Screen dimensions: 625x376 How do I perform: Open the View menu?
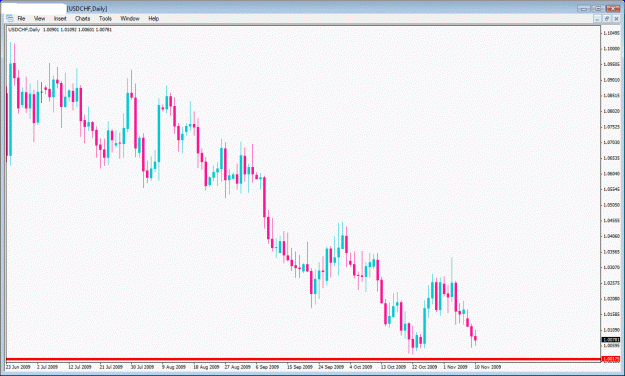coord(39,18)
